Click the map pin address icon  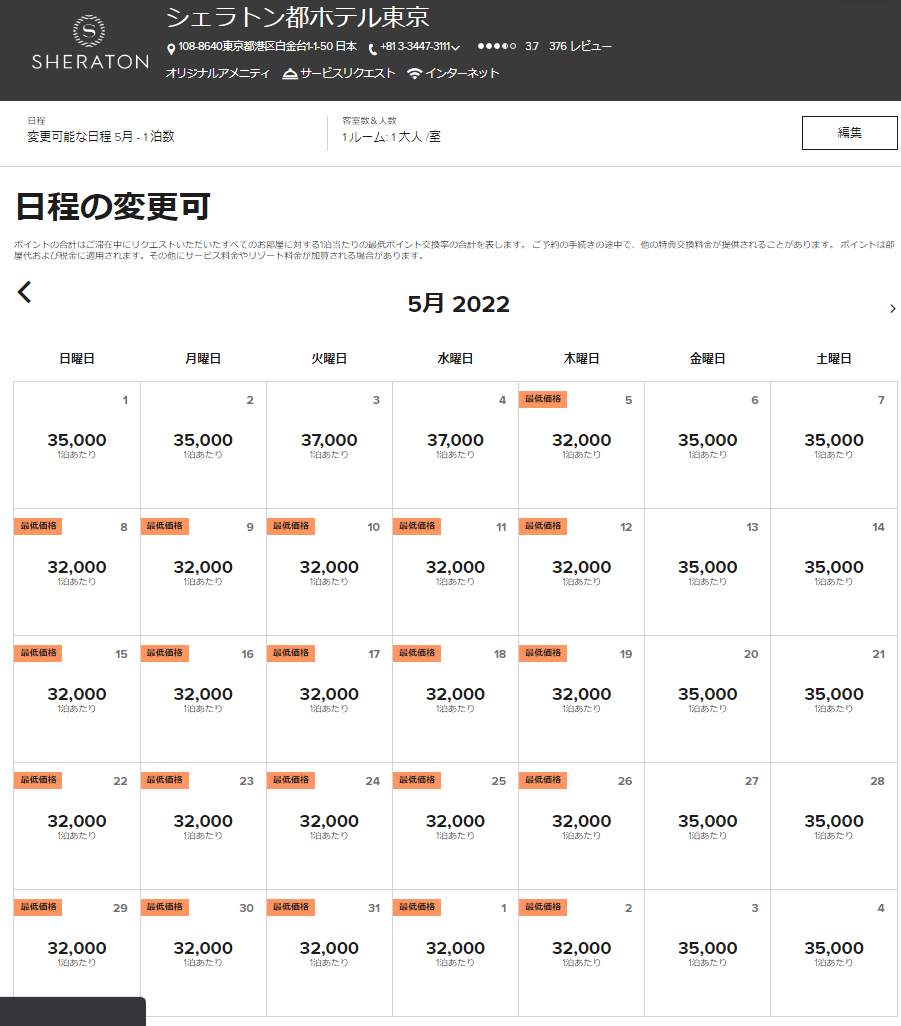point(171,48)
